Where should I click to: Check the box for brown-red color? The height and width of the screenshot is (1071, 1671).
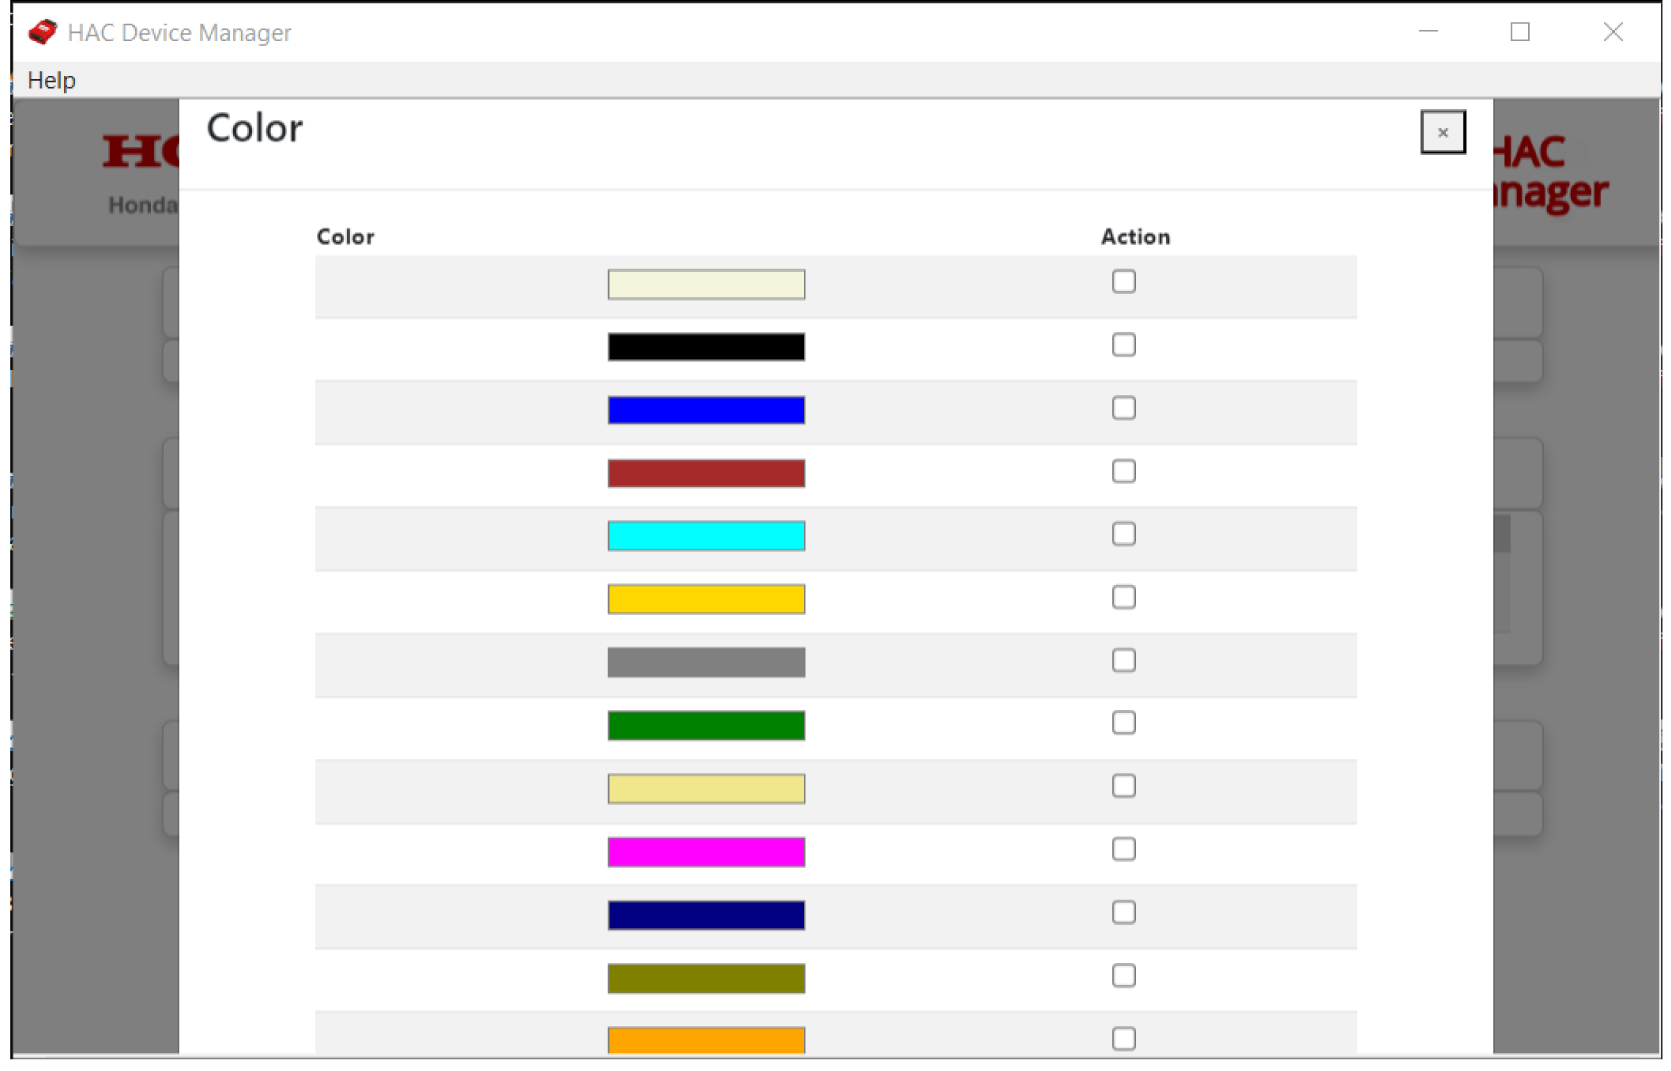click(x=1123, y=471)
